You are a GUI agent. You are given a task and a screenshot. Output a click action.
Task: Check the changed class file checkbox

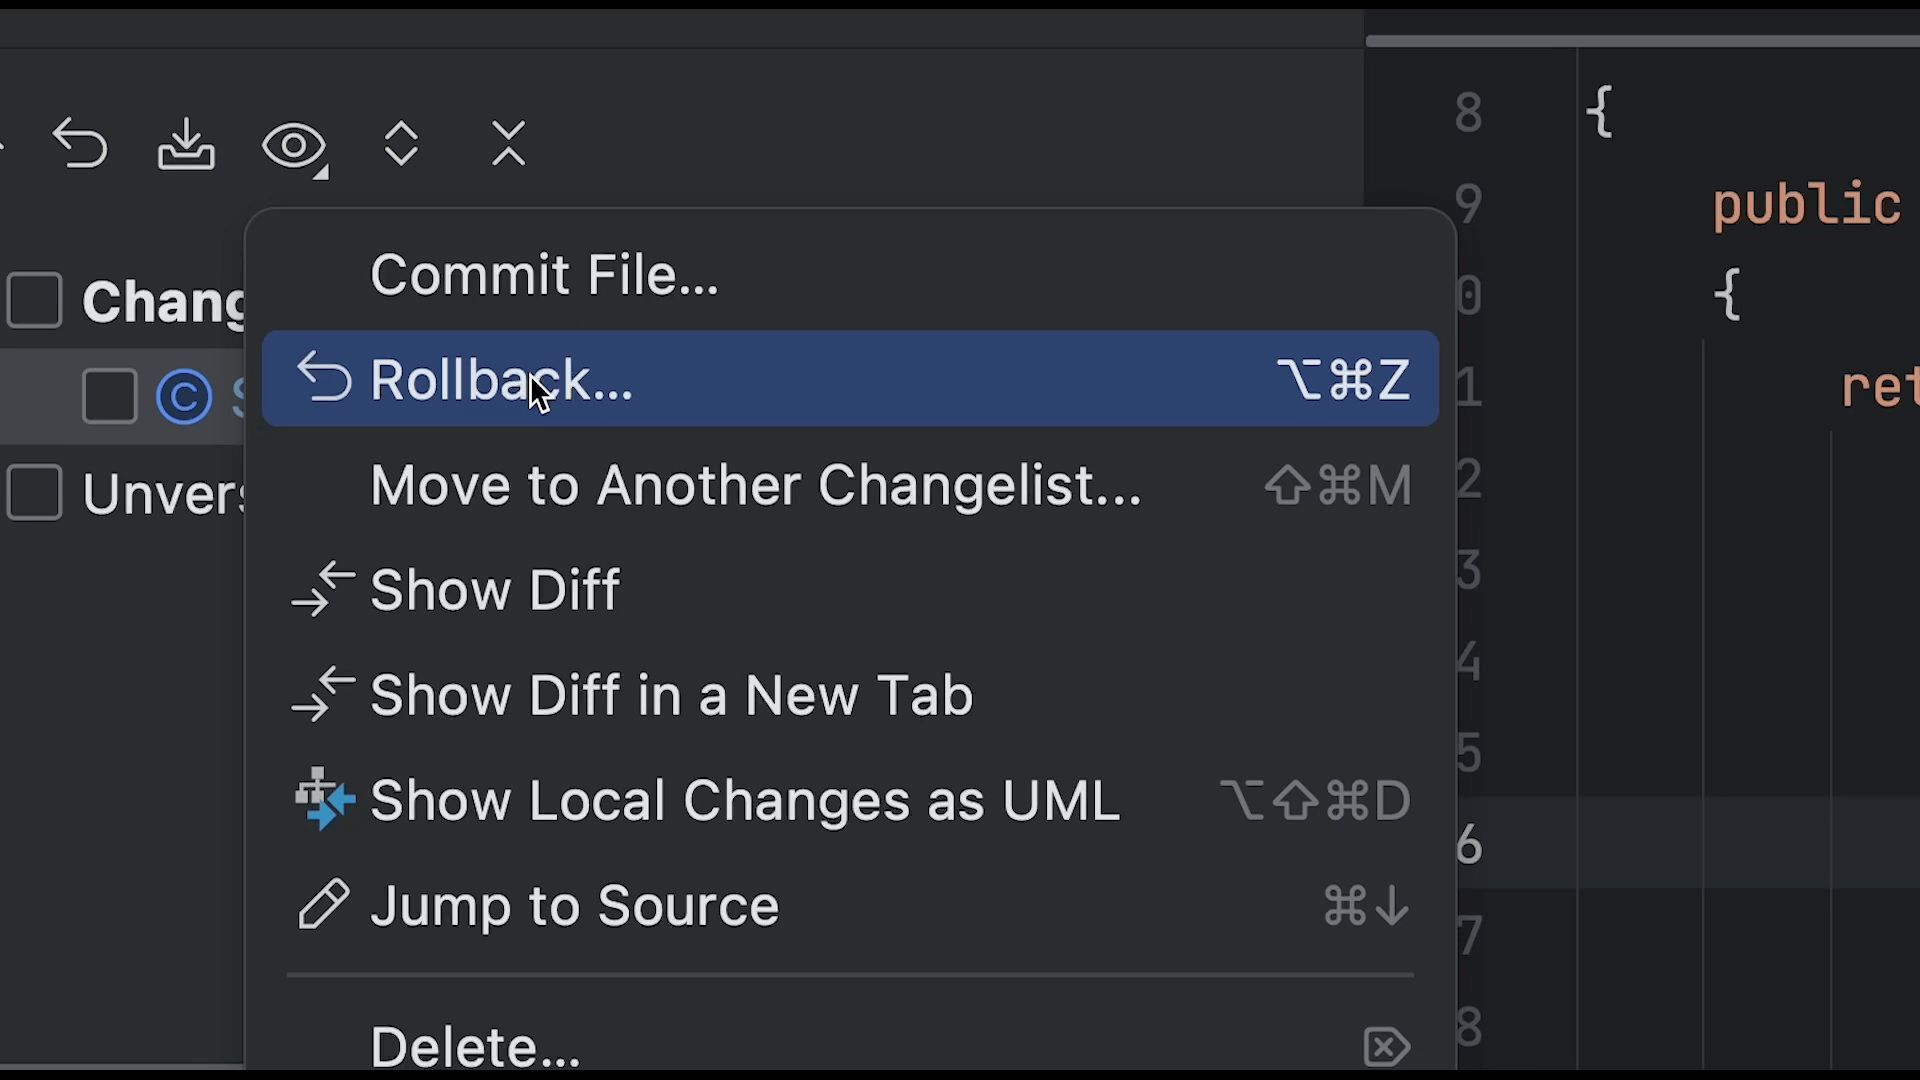109,396
